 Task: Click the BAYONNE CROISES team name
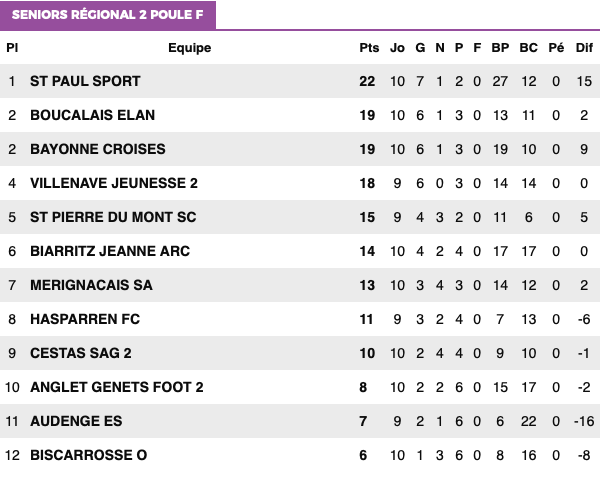(98, 149)
